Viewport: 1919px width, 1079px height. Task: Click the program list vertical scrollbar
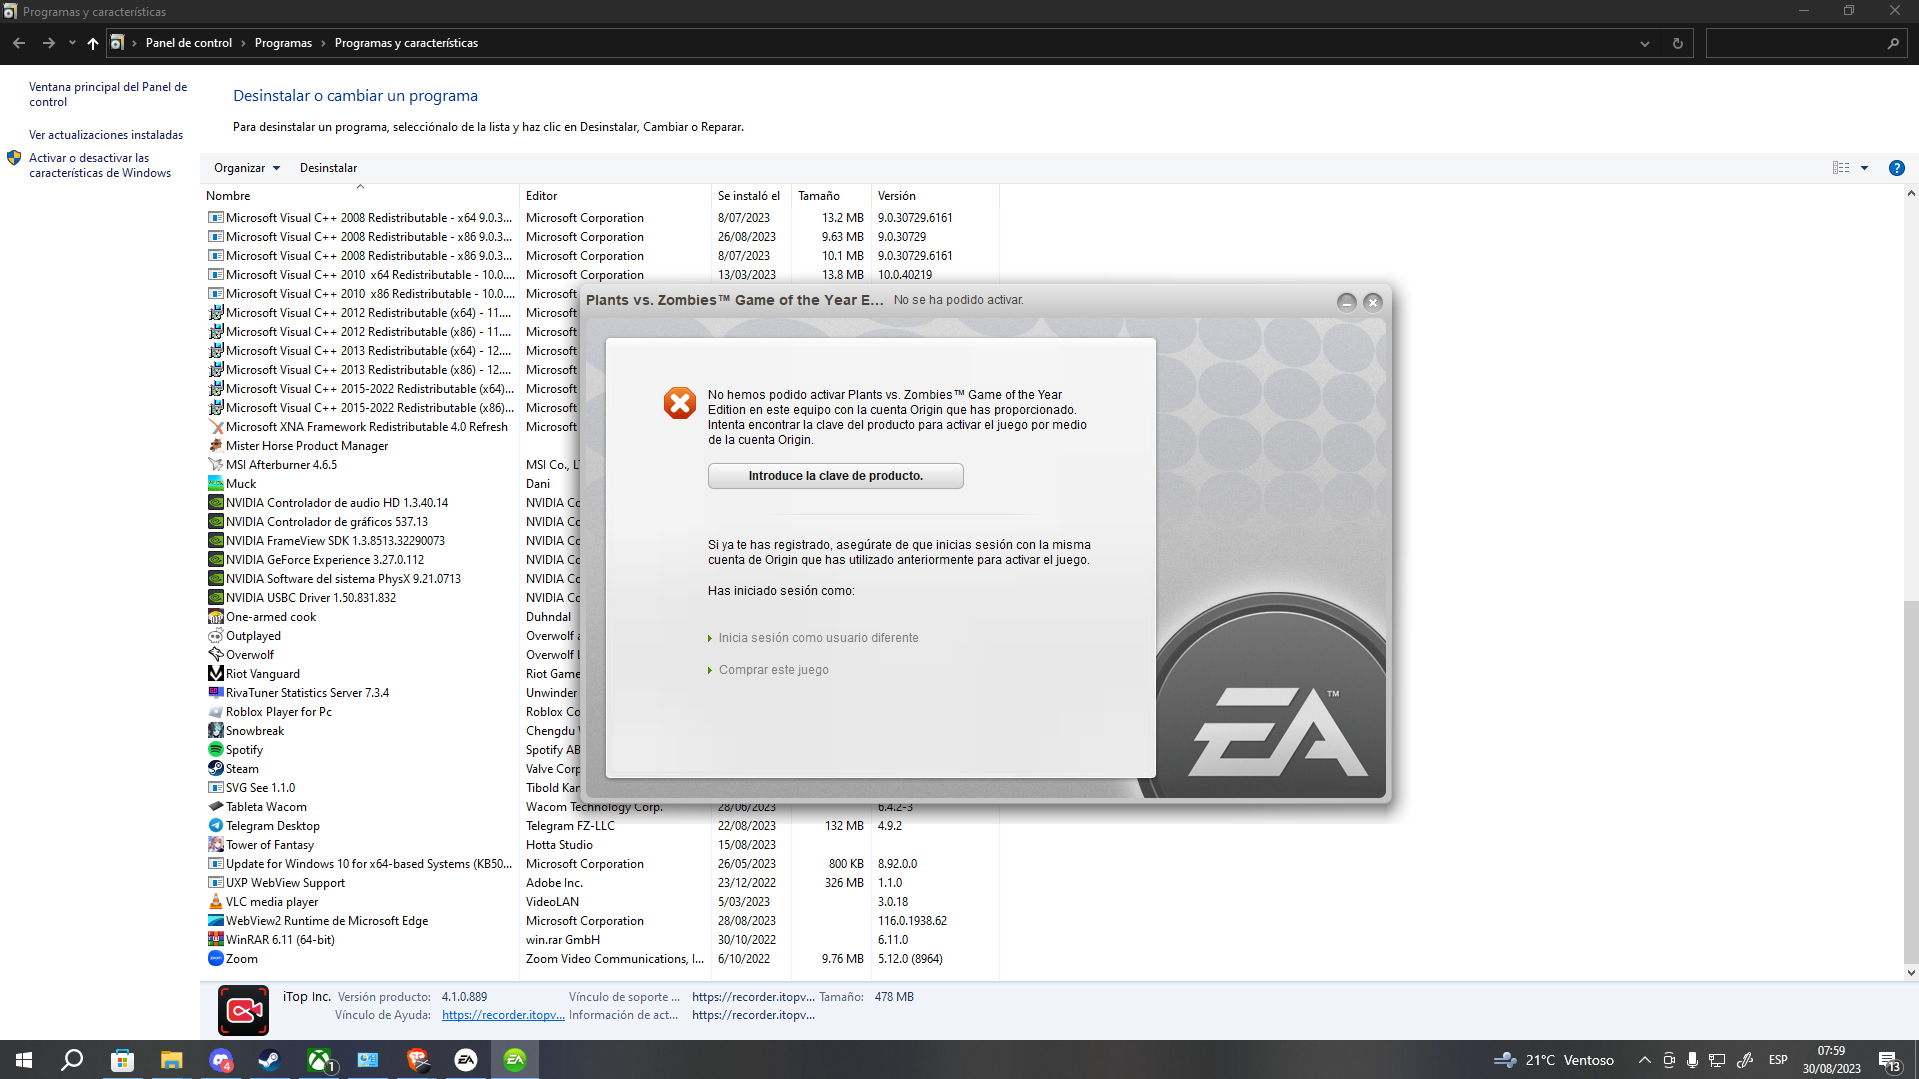tap(1911, 780)
